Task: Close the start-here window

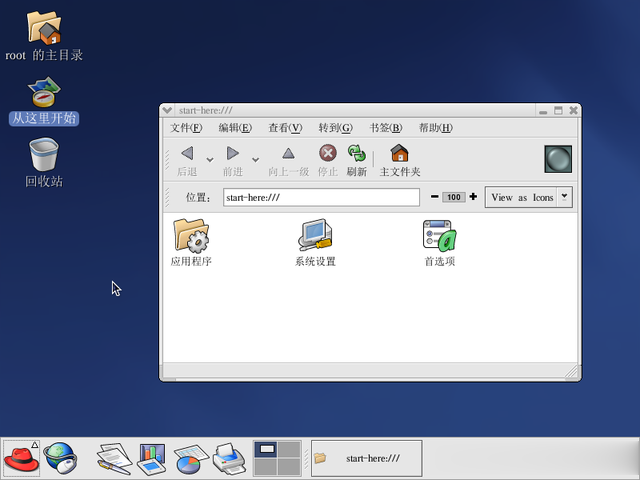Action: click(x=573, y=110)
